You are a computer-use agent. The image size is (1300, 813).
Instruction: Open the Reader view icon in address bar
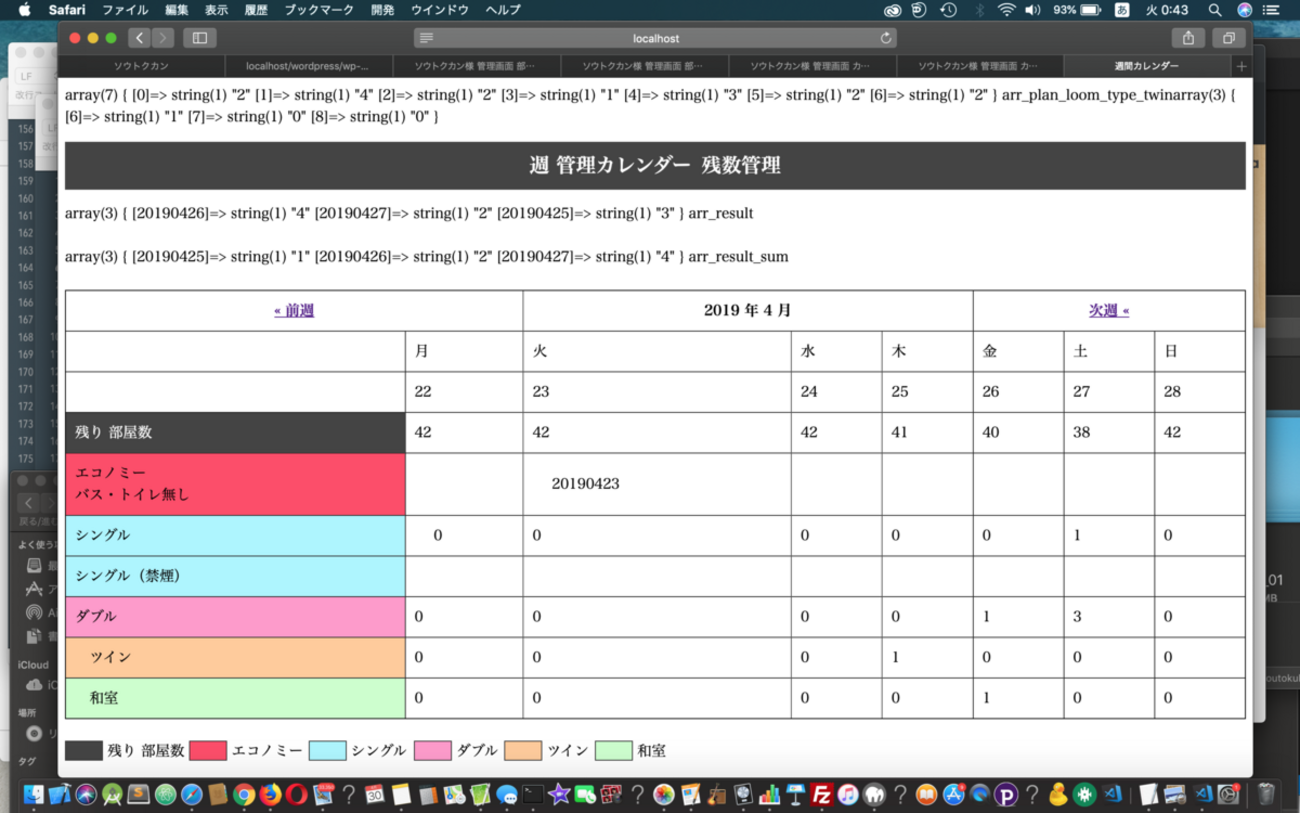pyautogui.click(x=427, y=38)
